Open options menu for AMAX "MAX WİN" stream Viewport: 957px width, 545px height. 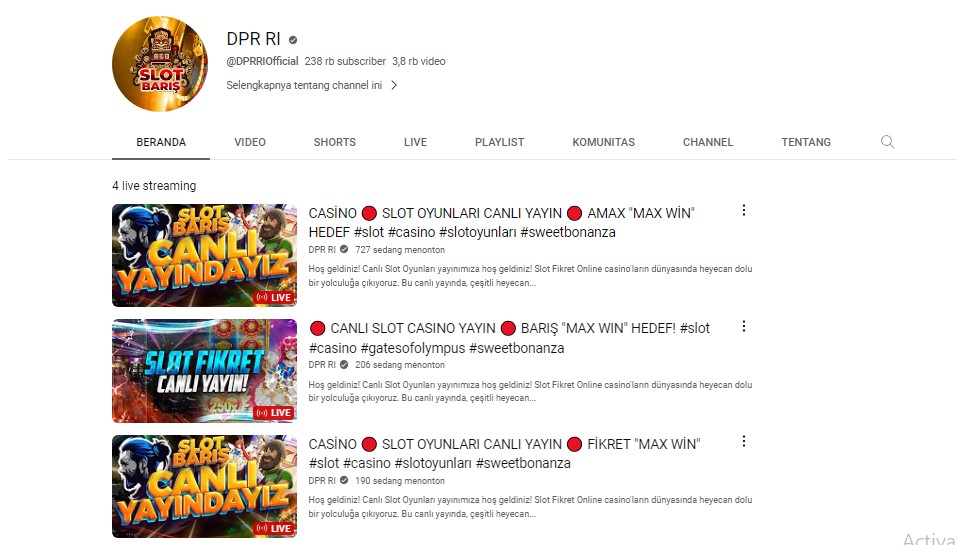click(743, 211)
